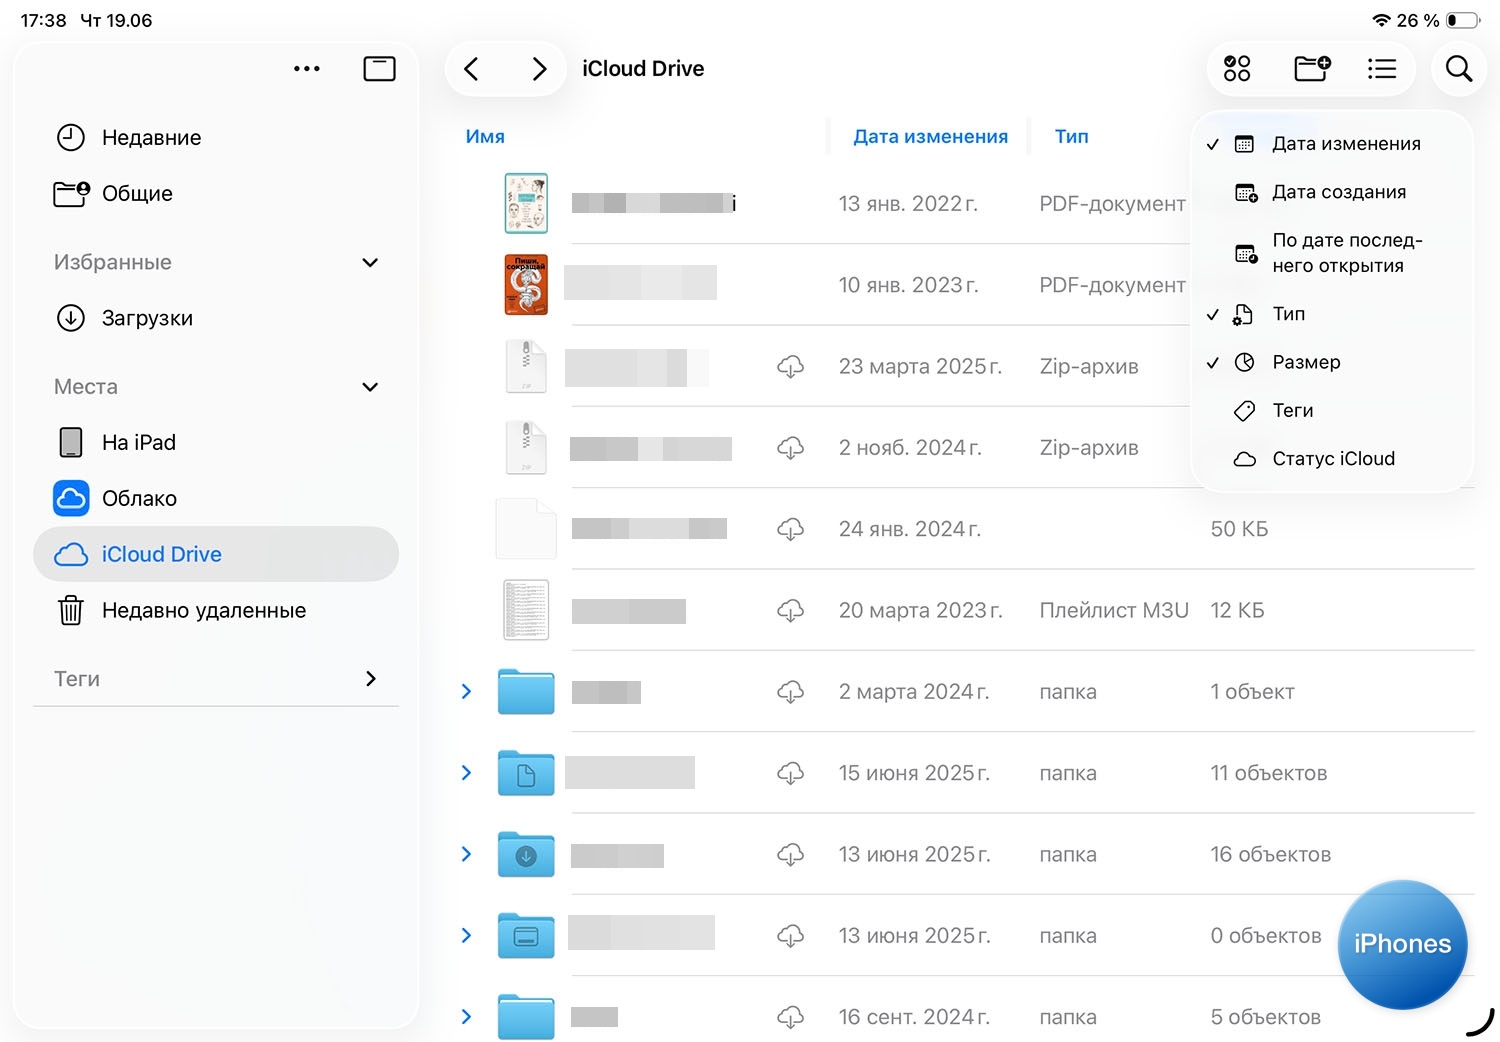
Task: Go back with the left arrow
Action: point(472,69)
